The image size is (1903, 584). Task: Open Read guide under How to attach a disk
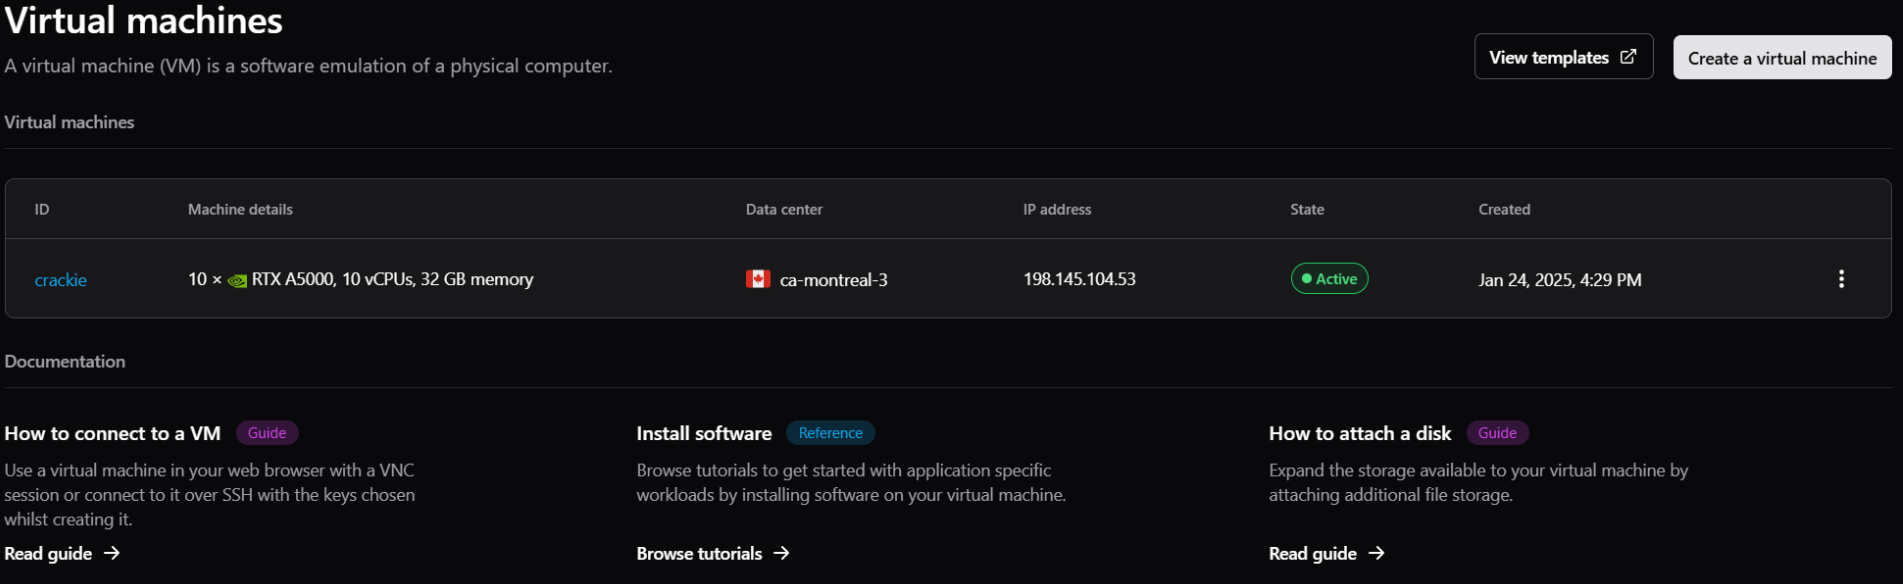pos(1327,553)
